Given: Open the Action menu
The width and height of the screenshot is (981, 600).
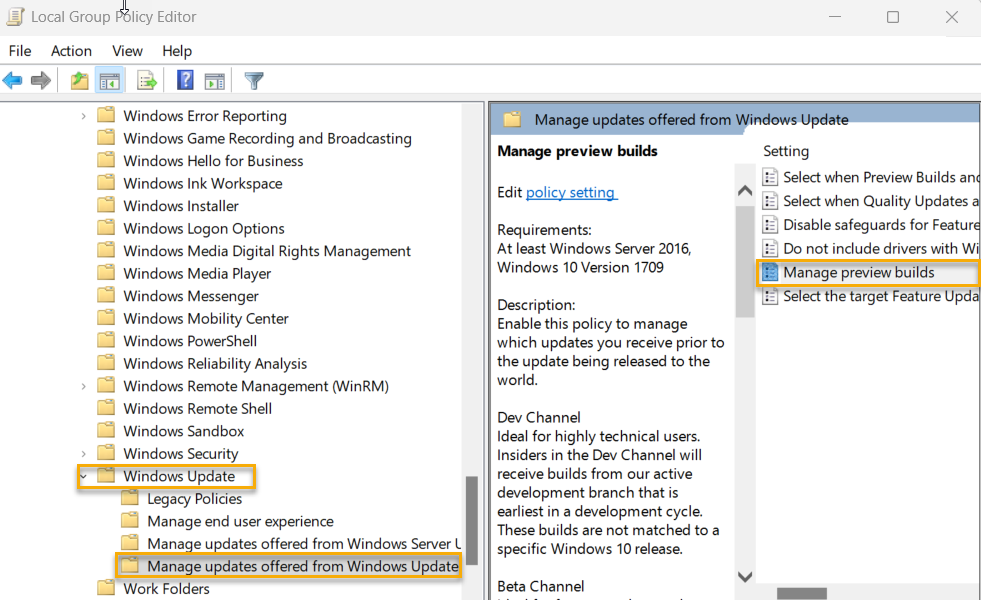Looking at the screenshot, I should (x=71, y=51).
